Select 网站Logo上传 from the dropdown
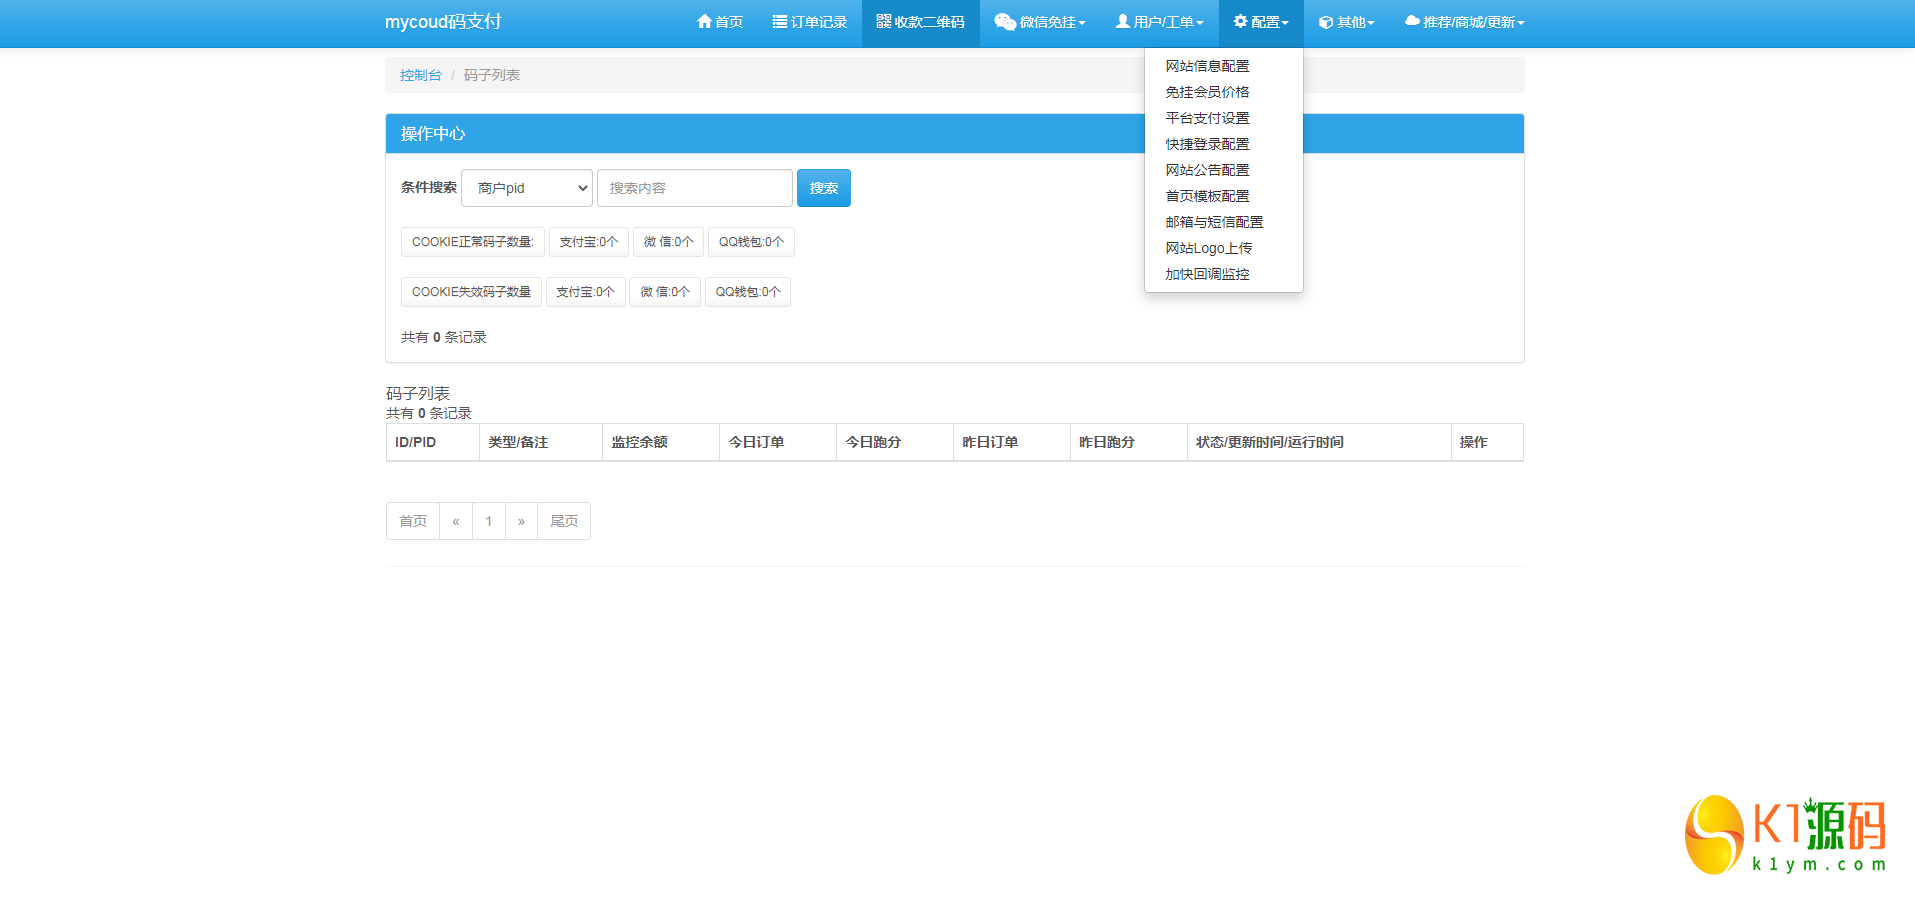This screenshot has width=1915, height=905. (1208, 248)
